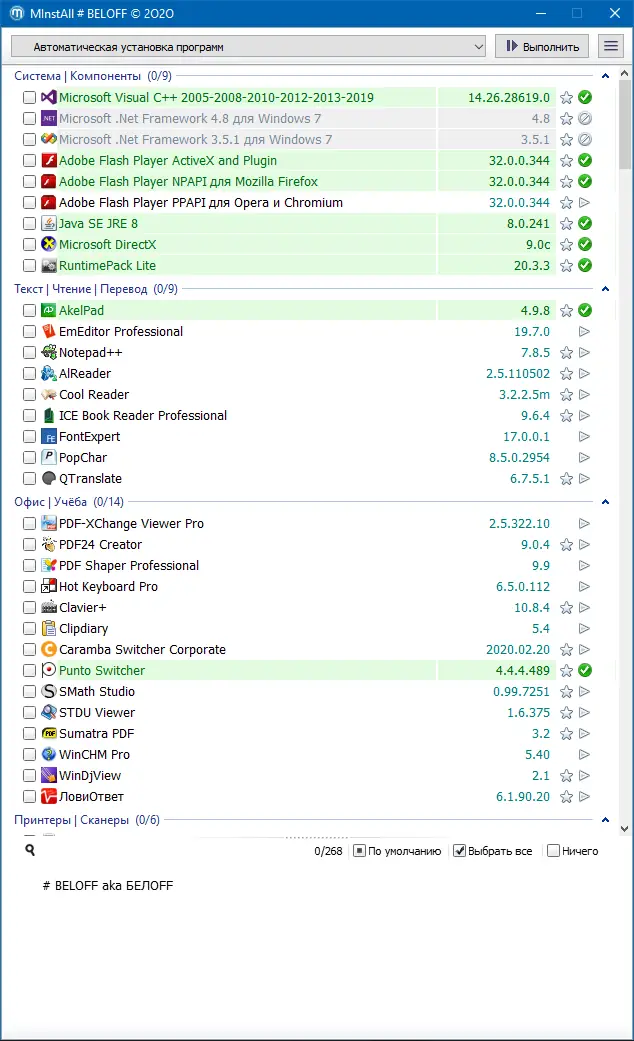
Task: Check the 'Ничего' option
Action: [553, 851]
